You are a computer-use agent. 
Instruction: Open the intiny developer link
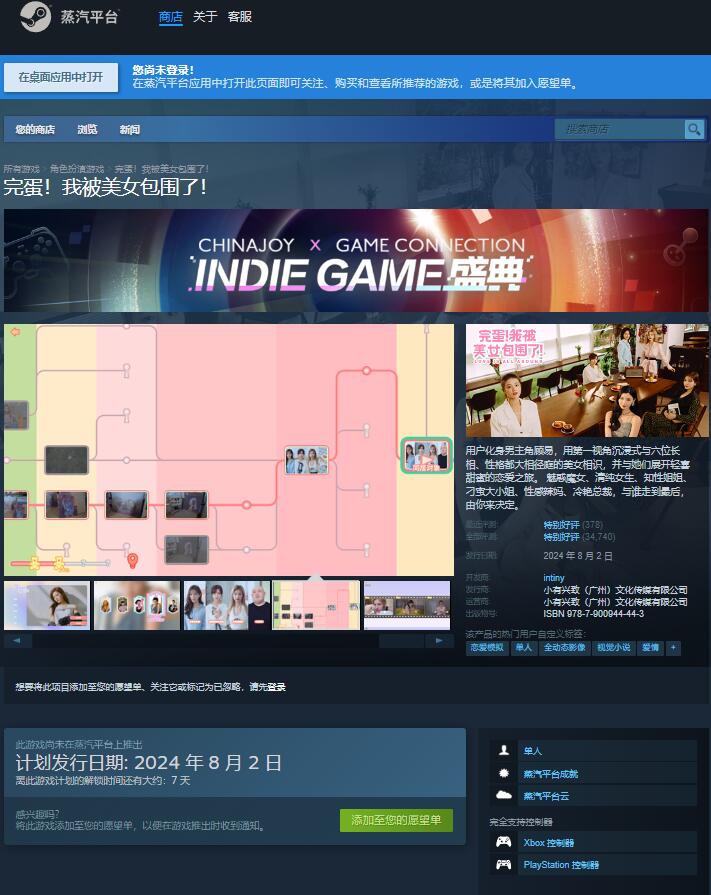[x=554, y=578]
